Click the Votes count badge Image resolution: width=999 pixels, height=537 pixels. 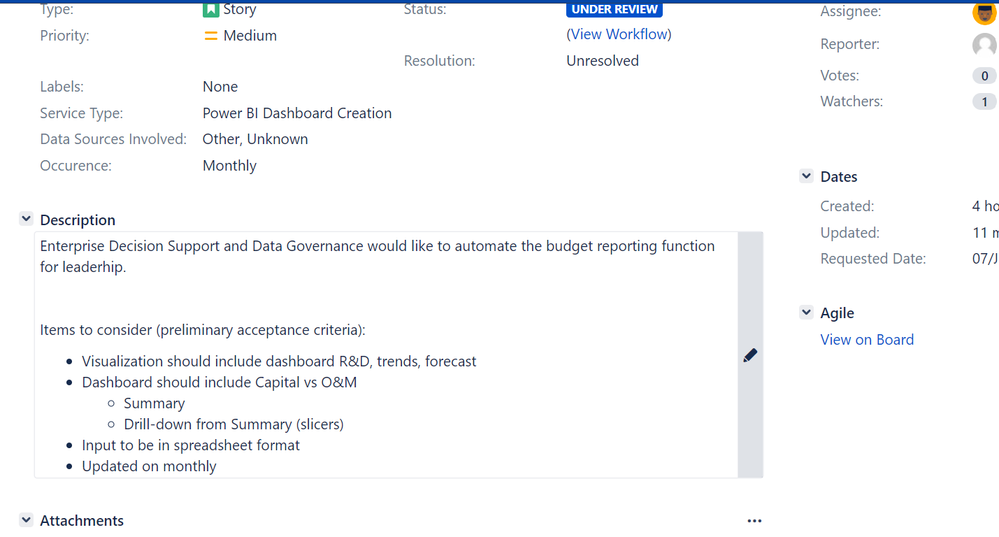984,76
